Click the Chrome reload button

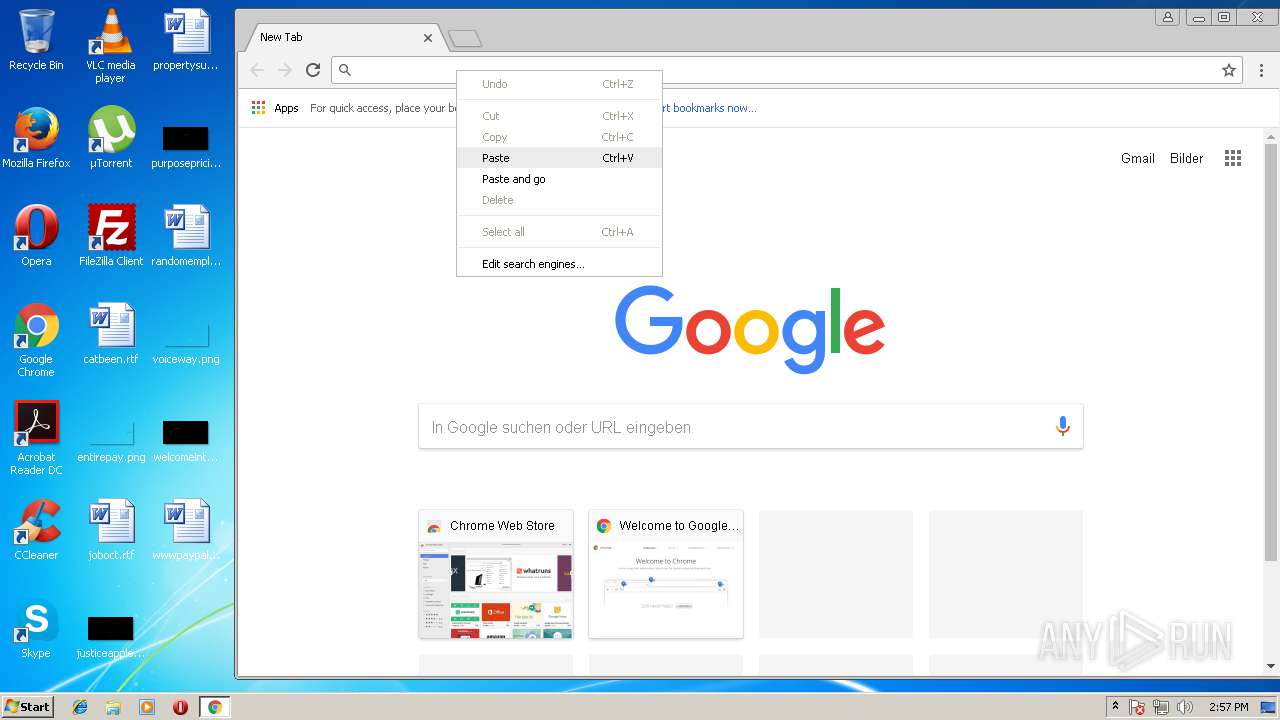click(313, 70)
